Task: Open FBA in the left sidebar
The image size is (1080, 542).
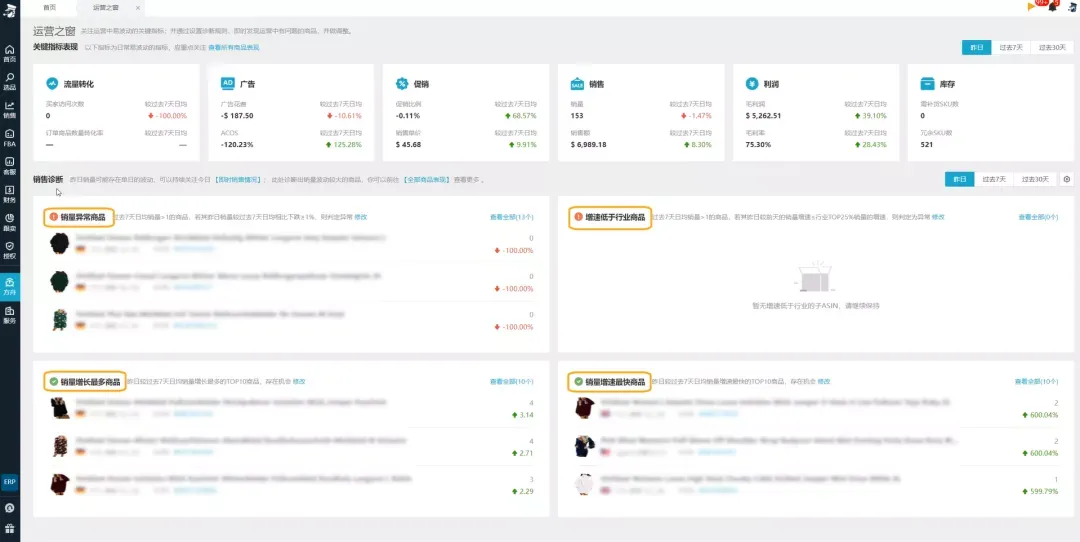Action: coord(10,138)
